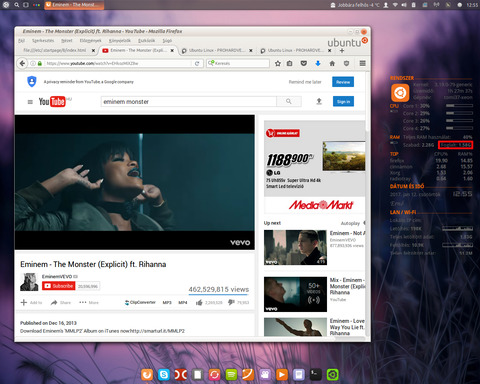
Task: Bookmark this page with the star icon
Action: 278,63
